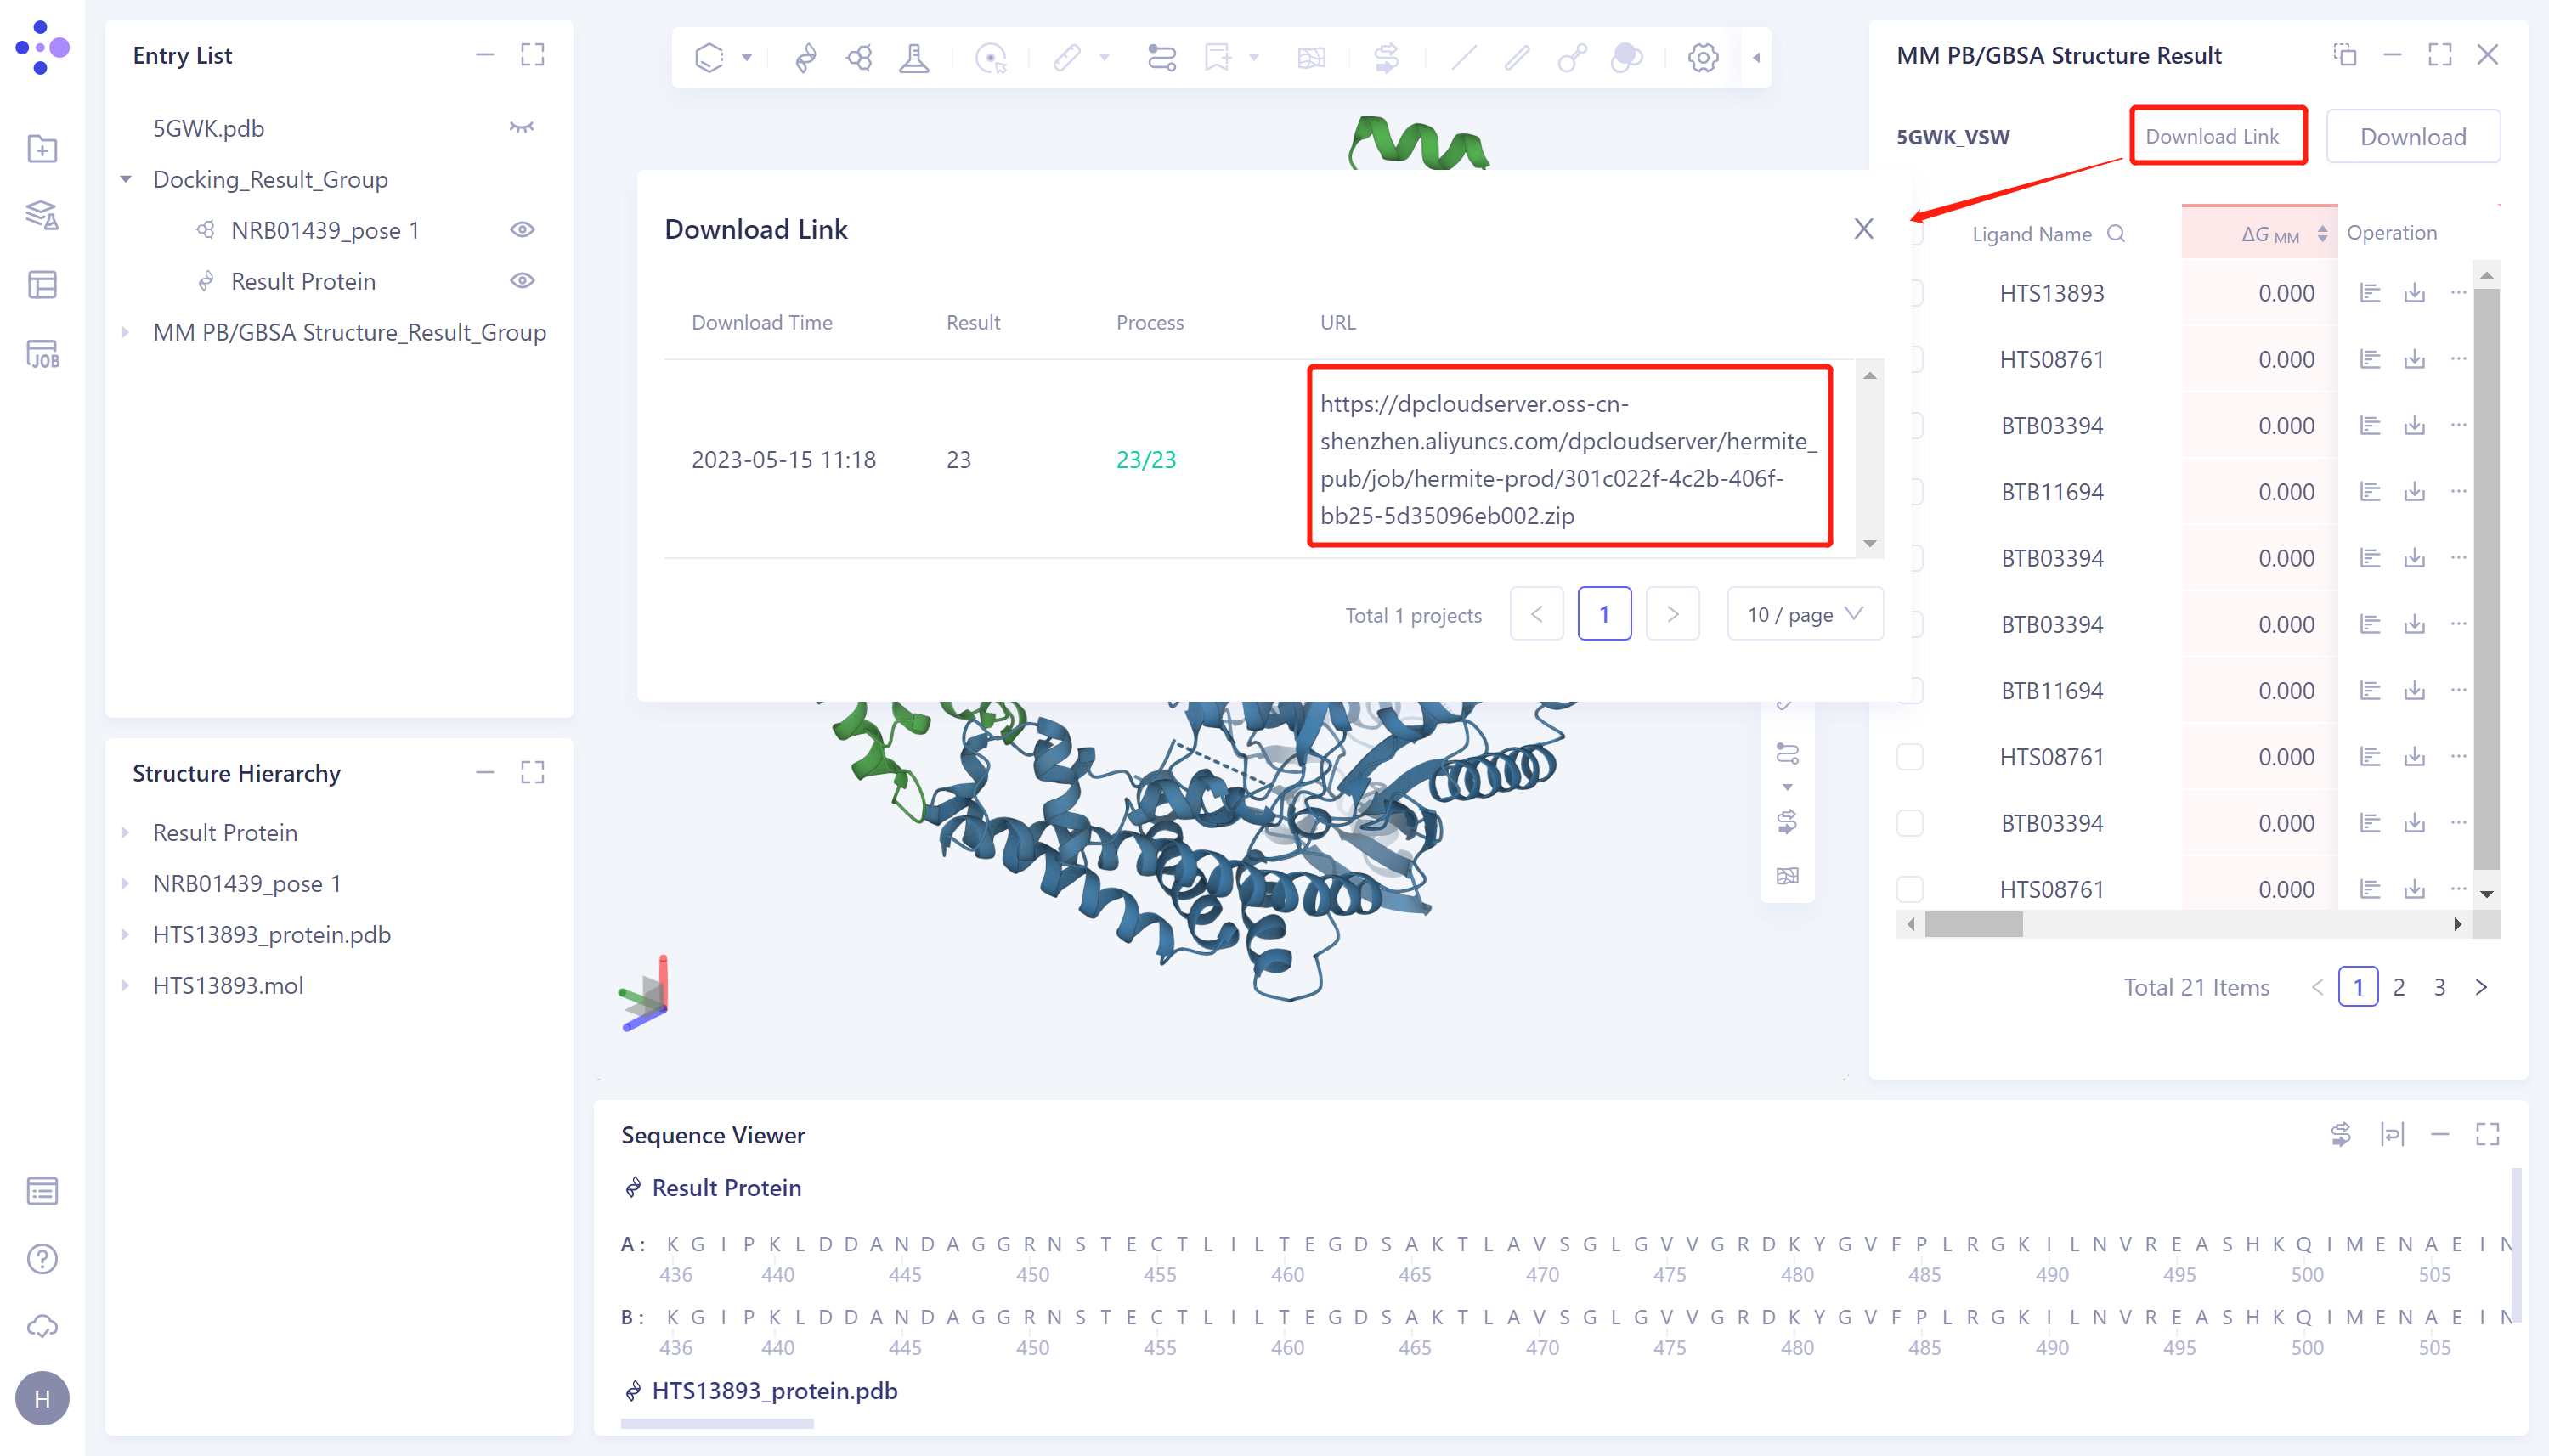The height and width of the screenshot is (1456, 2549).
Task: Click the Download button
Action: tap(2413, 137)
